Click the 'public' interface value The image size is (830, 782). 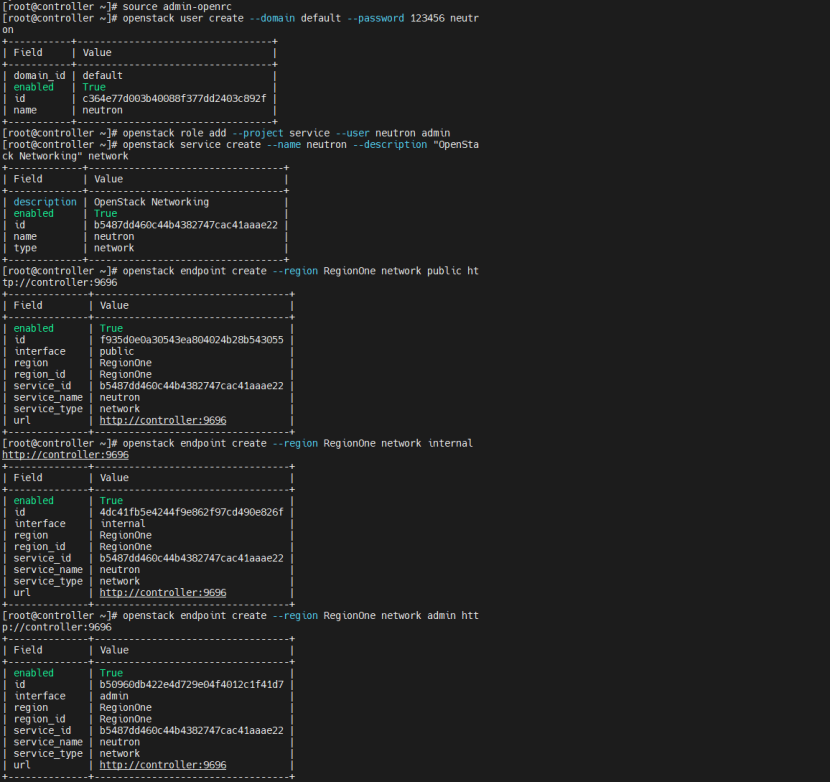pyautogui.click(x=117, y=352)
